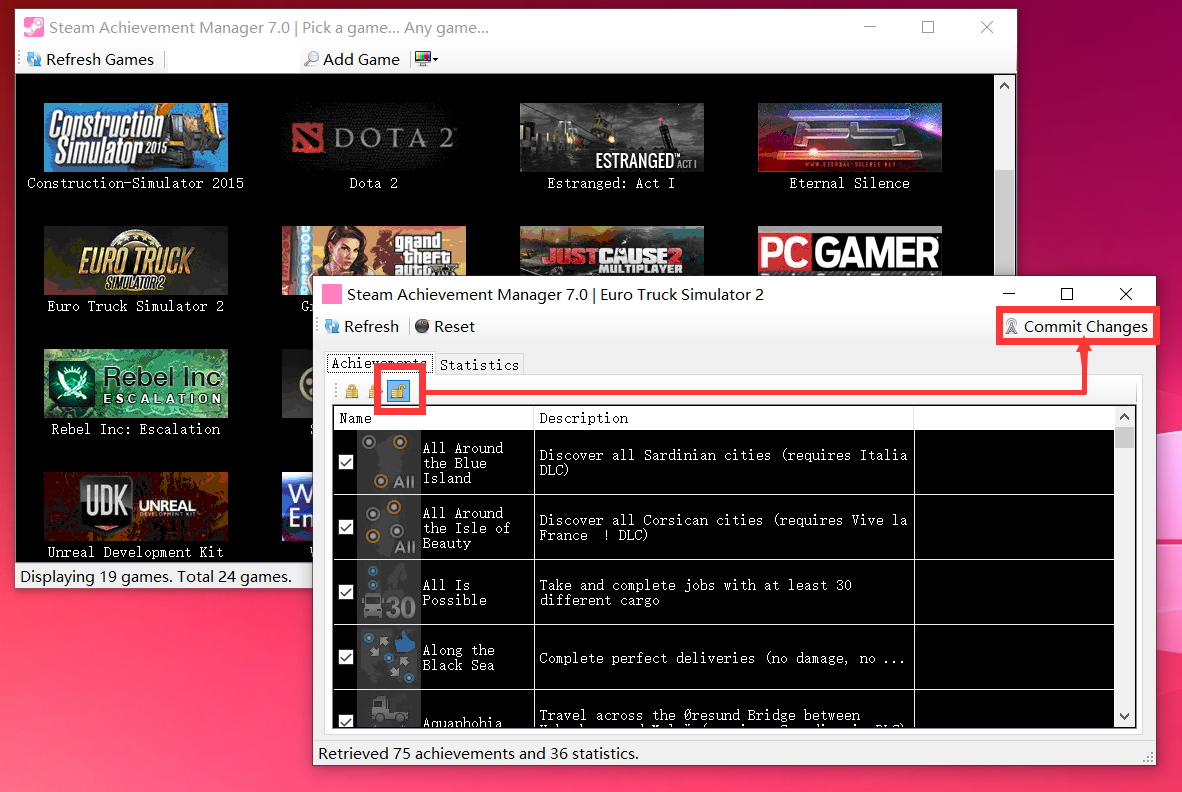Close the Pick a game window
The image size is (1182, 792).
[x=987, y=27]
